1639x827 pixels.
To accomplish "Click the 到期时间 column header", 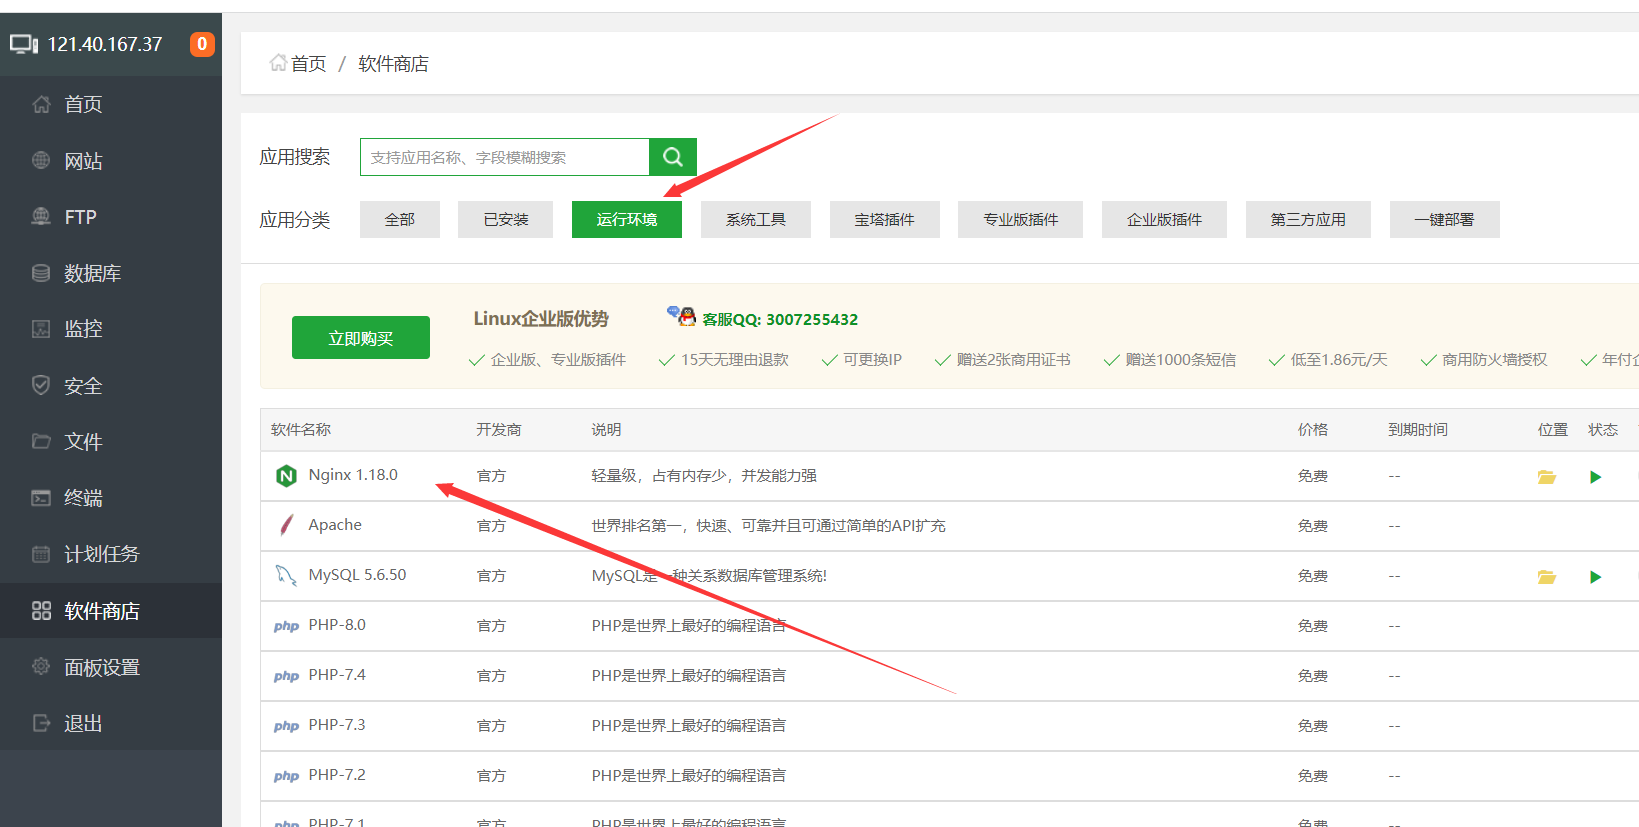I will click(1418, 429).
